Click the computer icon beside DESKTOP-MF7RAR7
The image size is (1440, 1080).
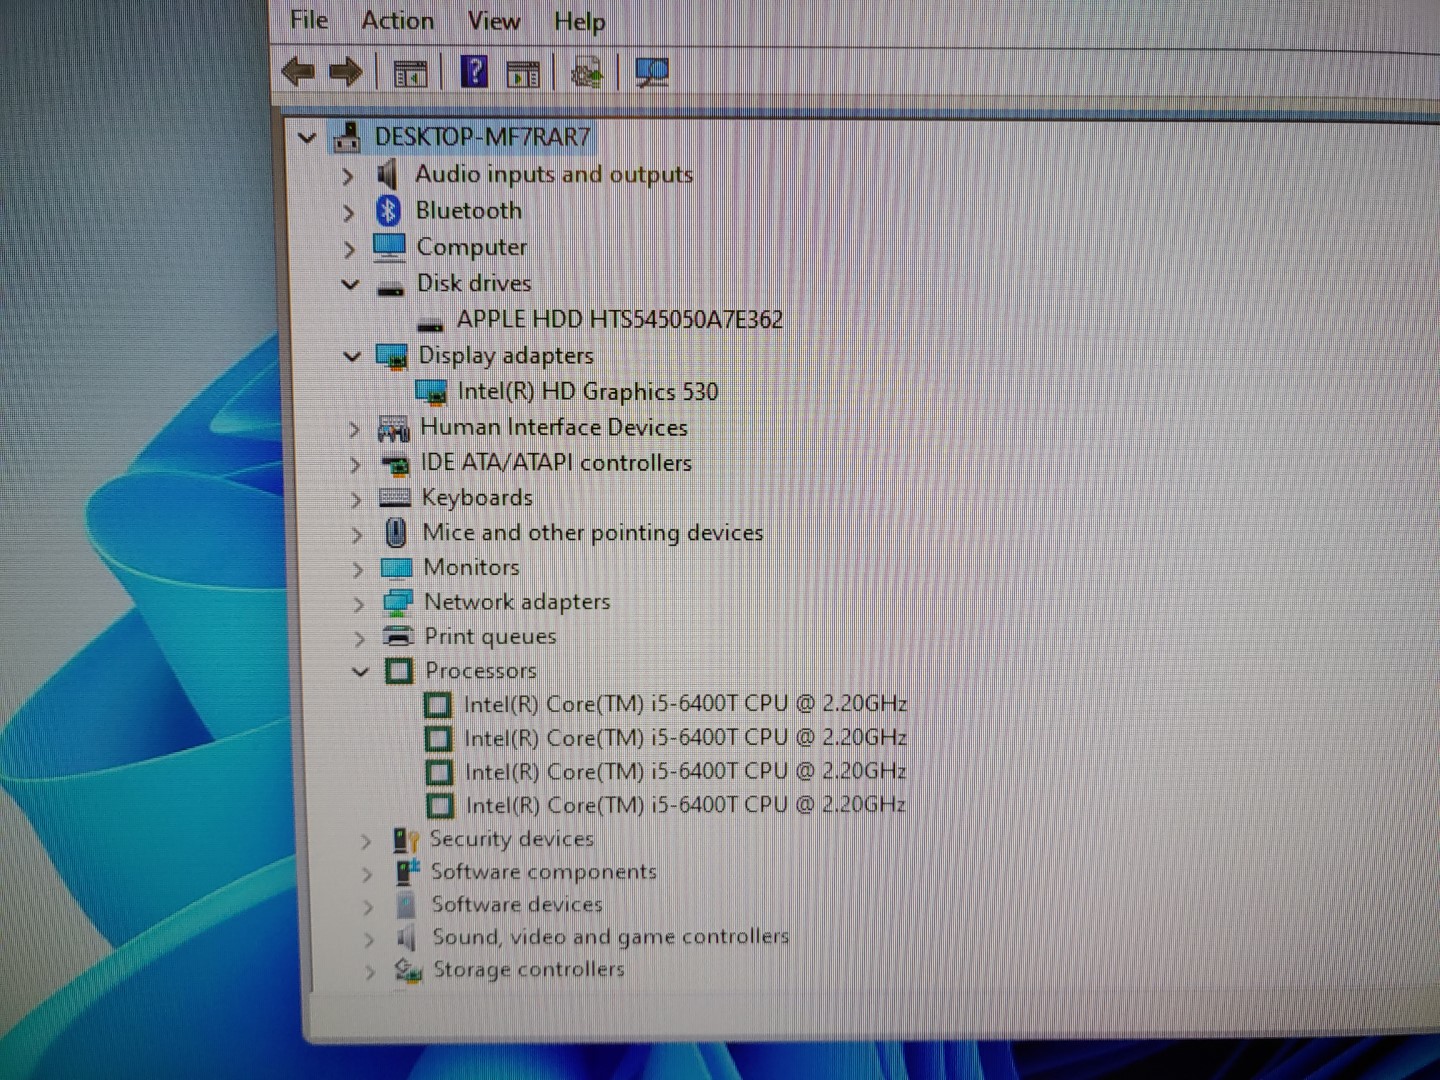pyautogui.click(x=347, y=137)
